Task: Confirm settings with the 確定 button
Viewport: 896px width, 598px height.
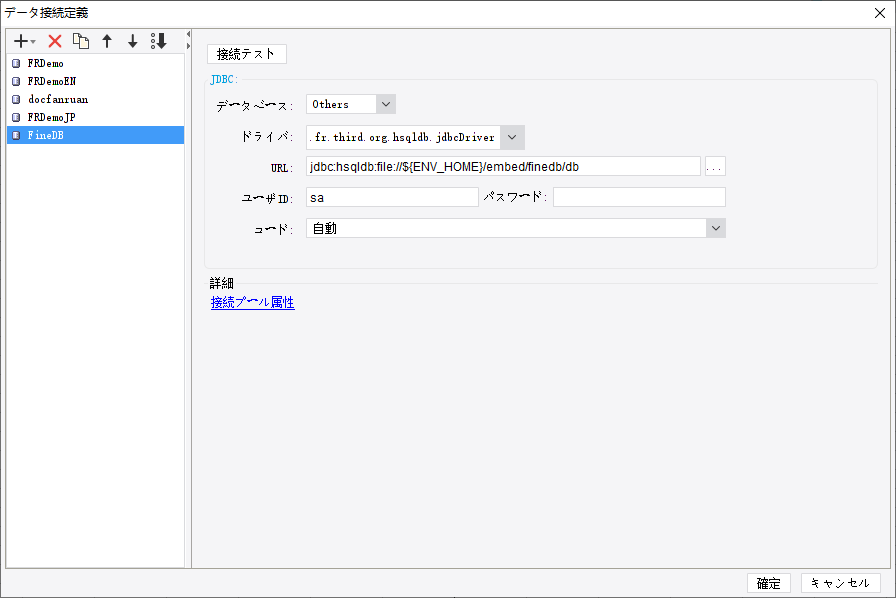Action: tap(768, 583)
